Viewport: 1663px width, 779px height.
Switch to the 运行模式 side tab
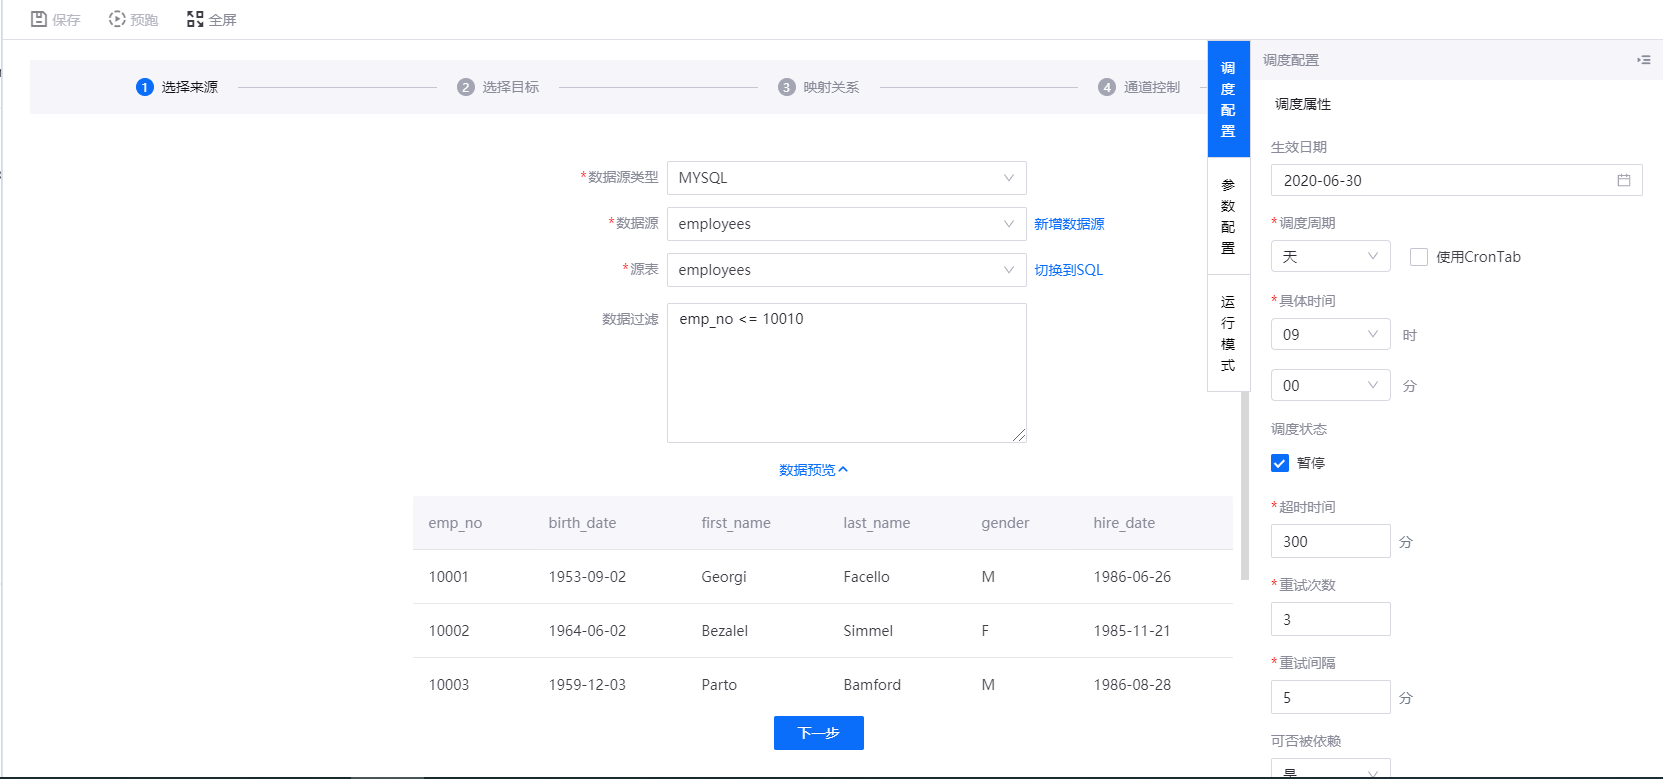pos(1228,333)
